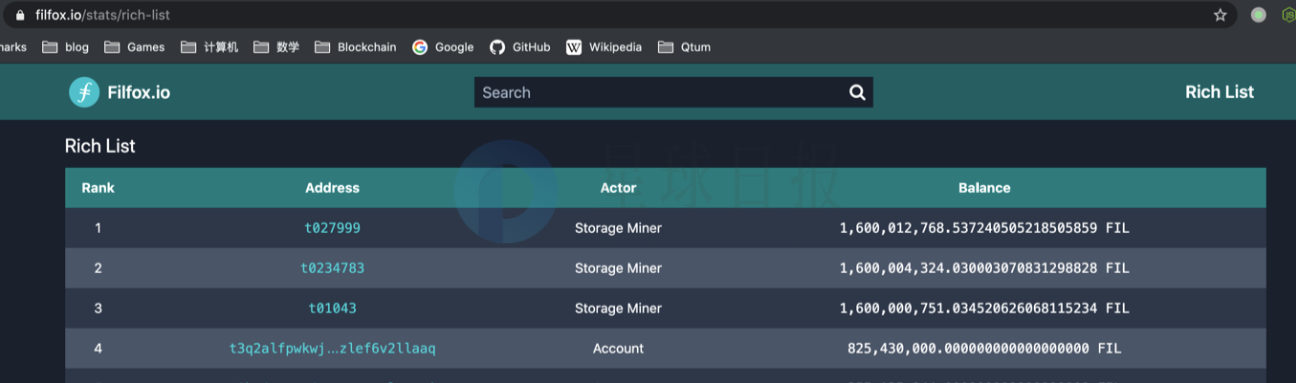Open the Wikipedia bookmark

coord(604,47)
